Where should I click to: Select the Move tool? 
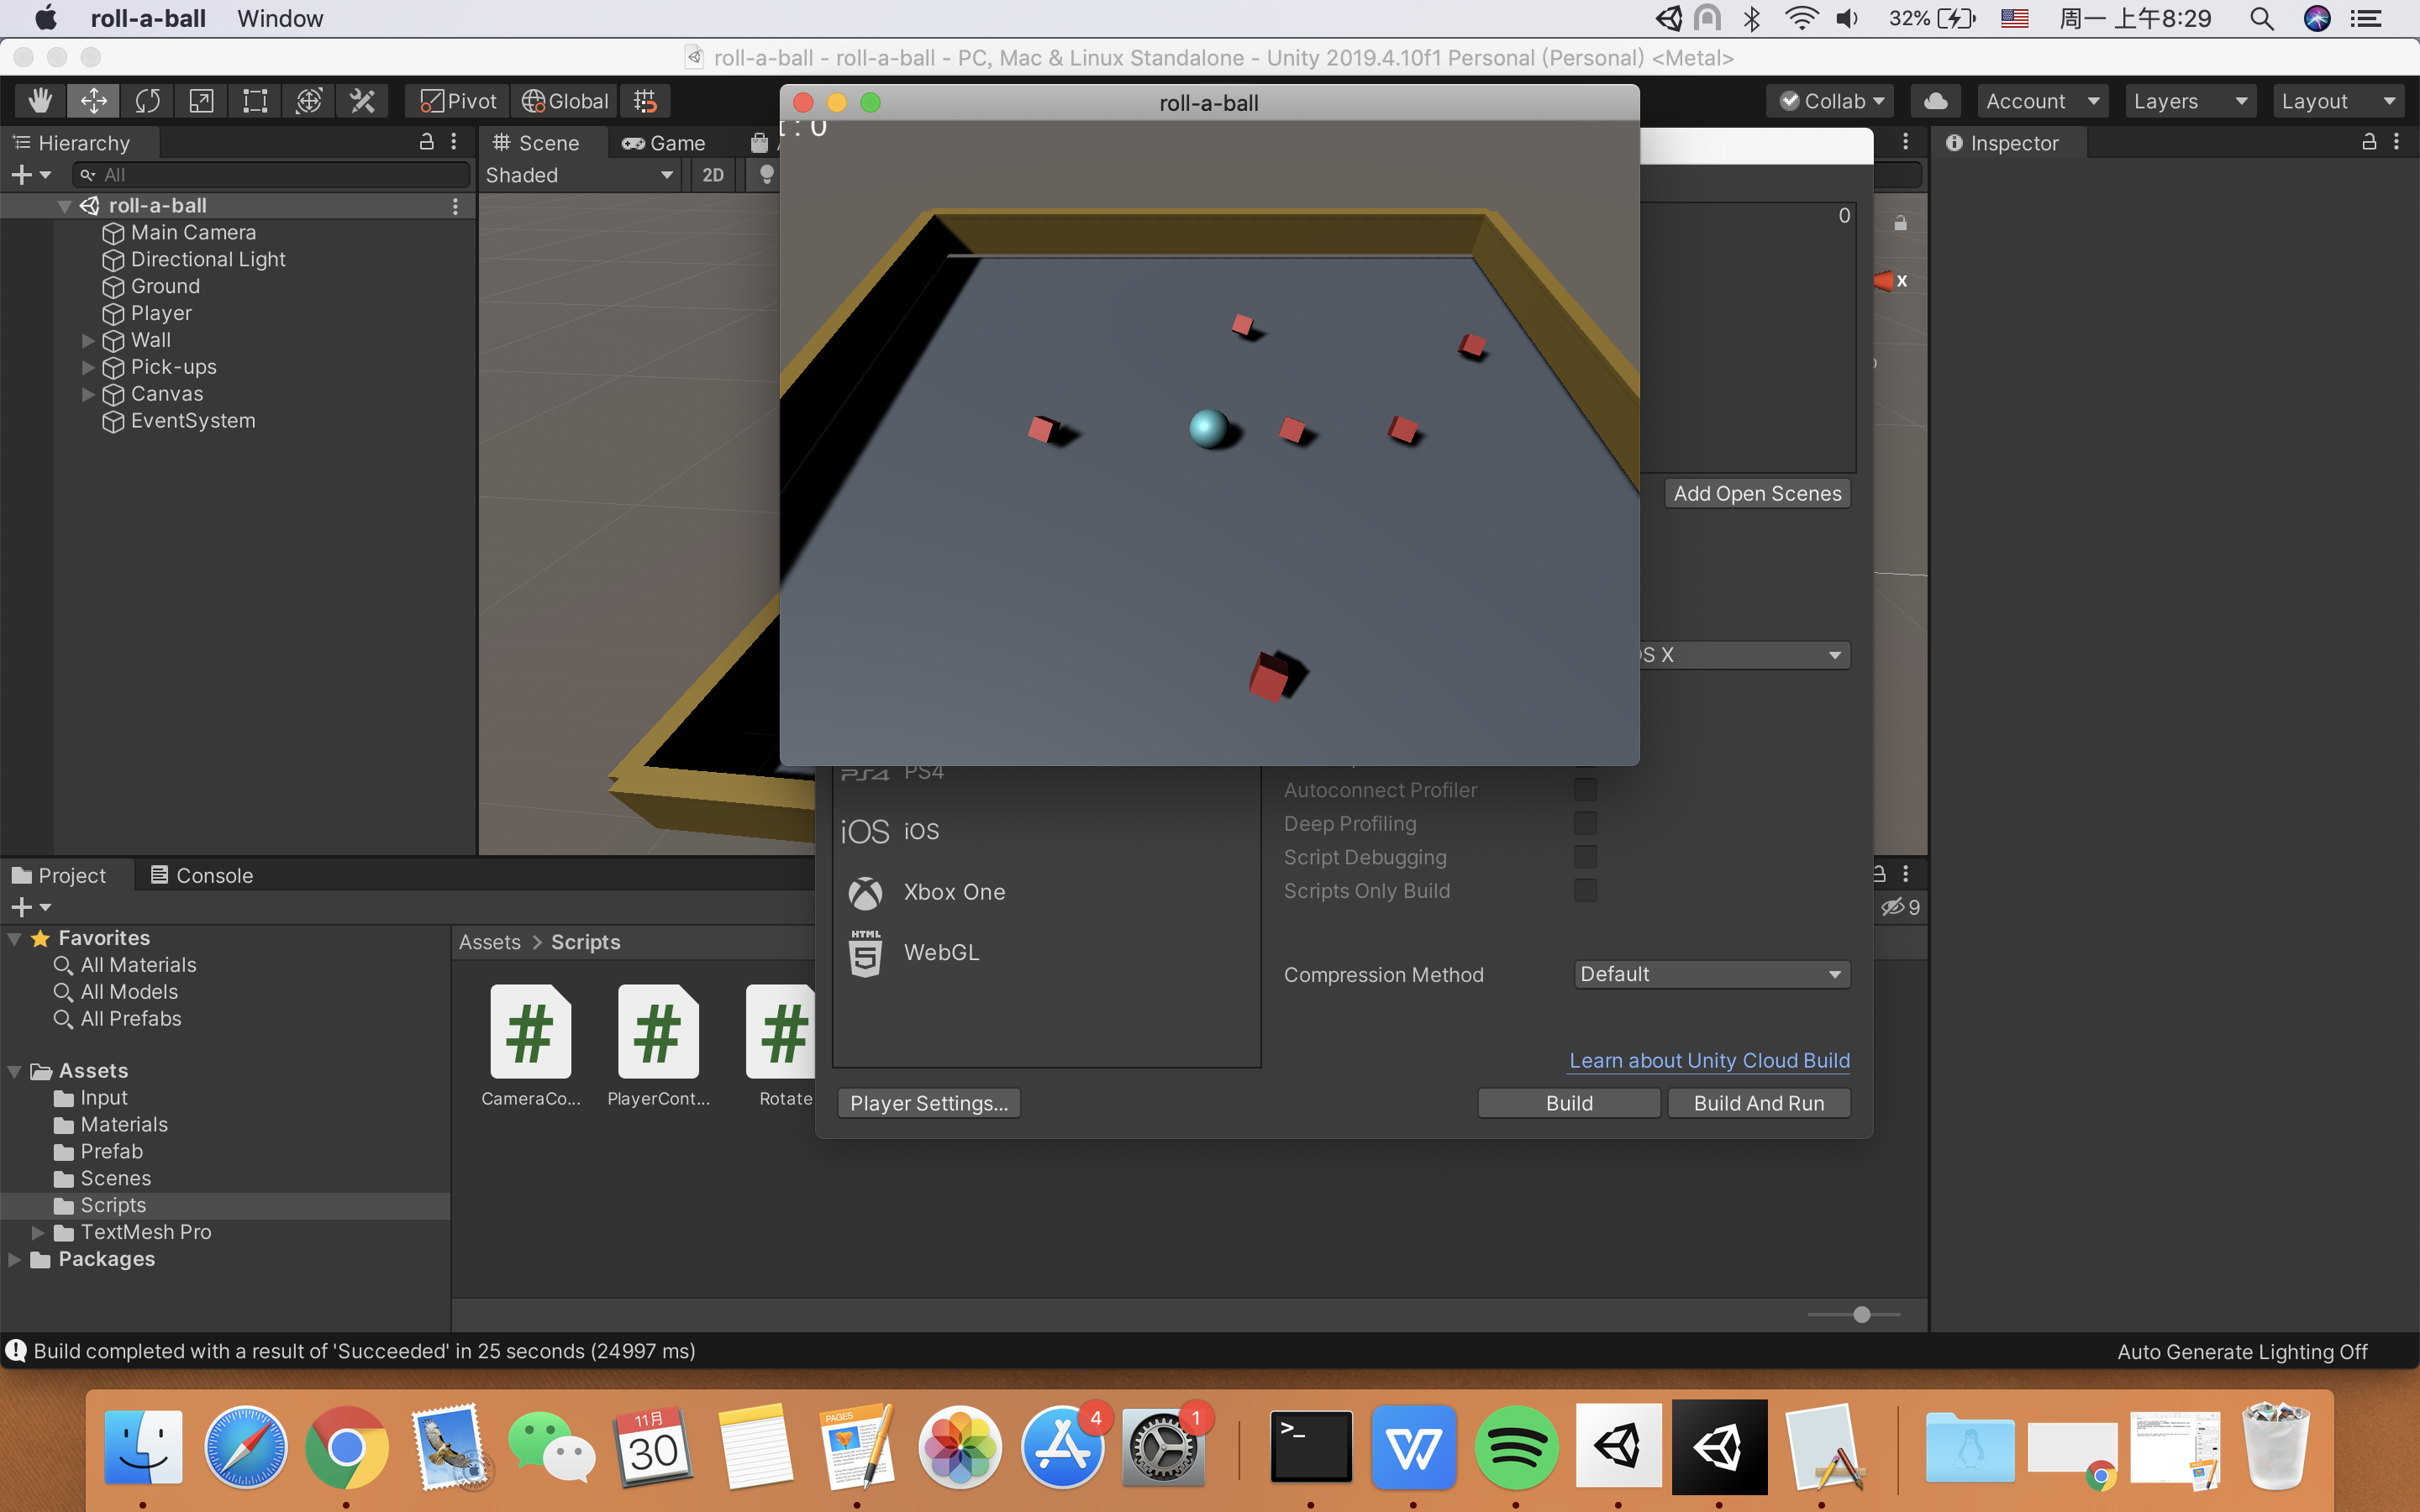coord(94,101)
